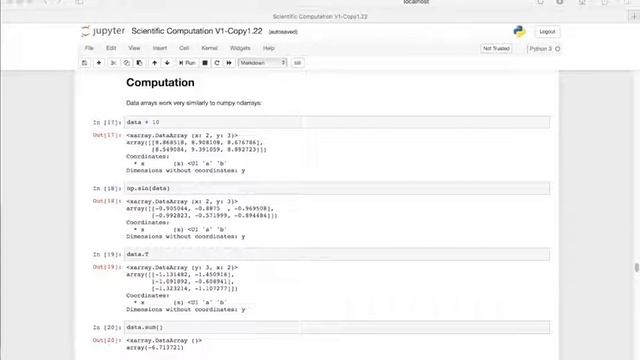Click the Python logo icon

(x=520, y=31)
